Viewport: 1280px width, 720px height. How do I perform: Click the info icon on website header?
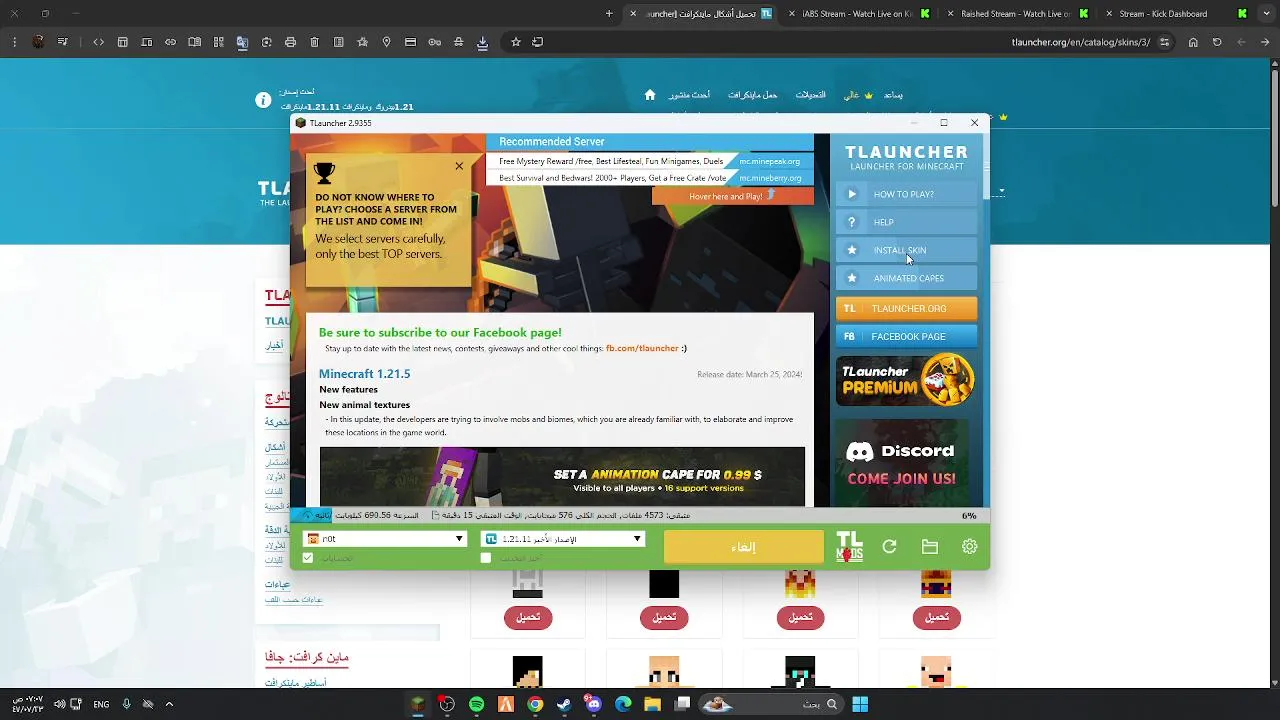click(263, 100)
